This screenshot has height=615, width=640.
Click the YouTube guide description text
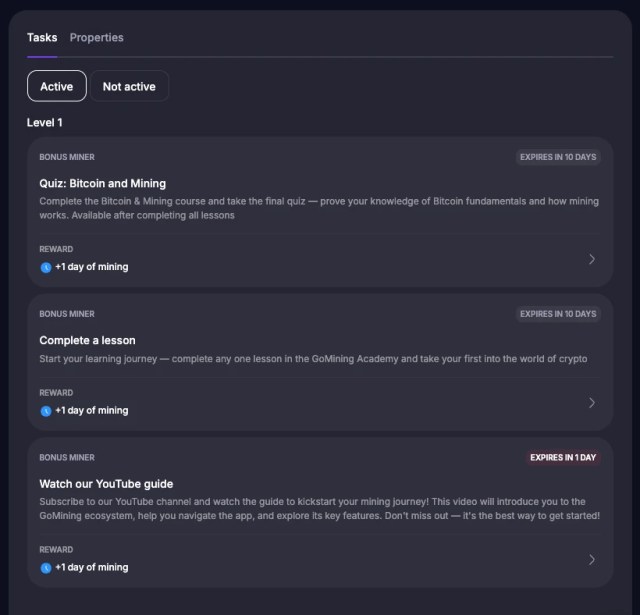click(319, 508)
